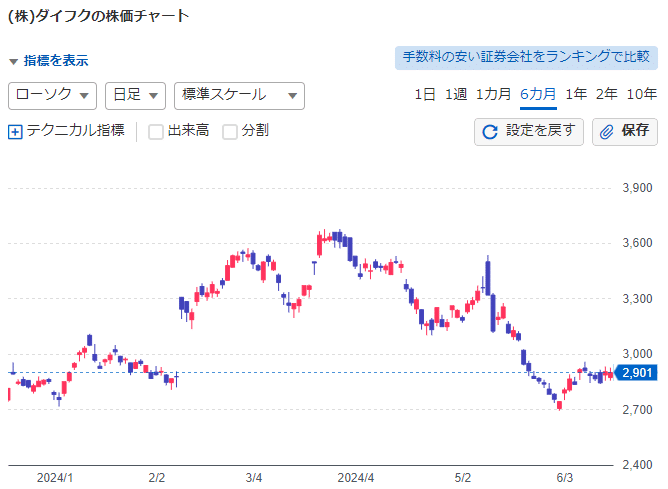The image size is (668, 489).
Task: Click the 2,400 price axis label
Action: 637,465
